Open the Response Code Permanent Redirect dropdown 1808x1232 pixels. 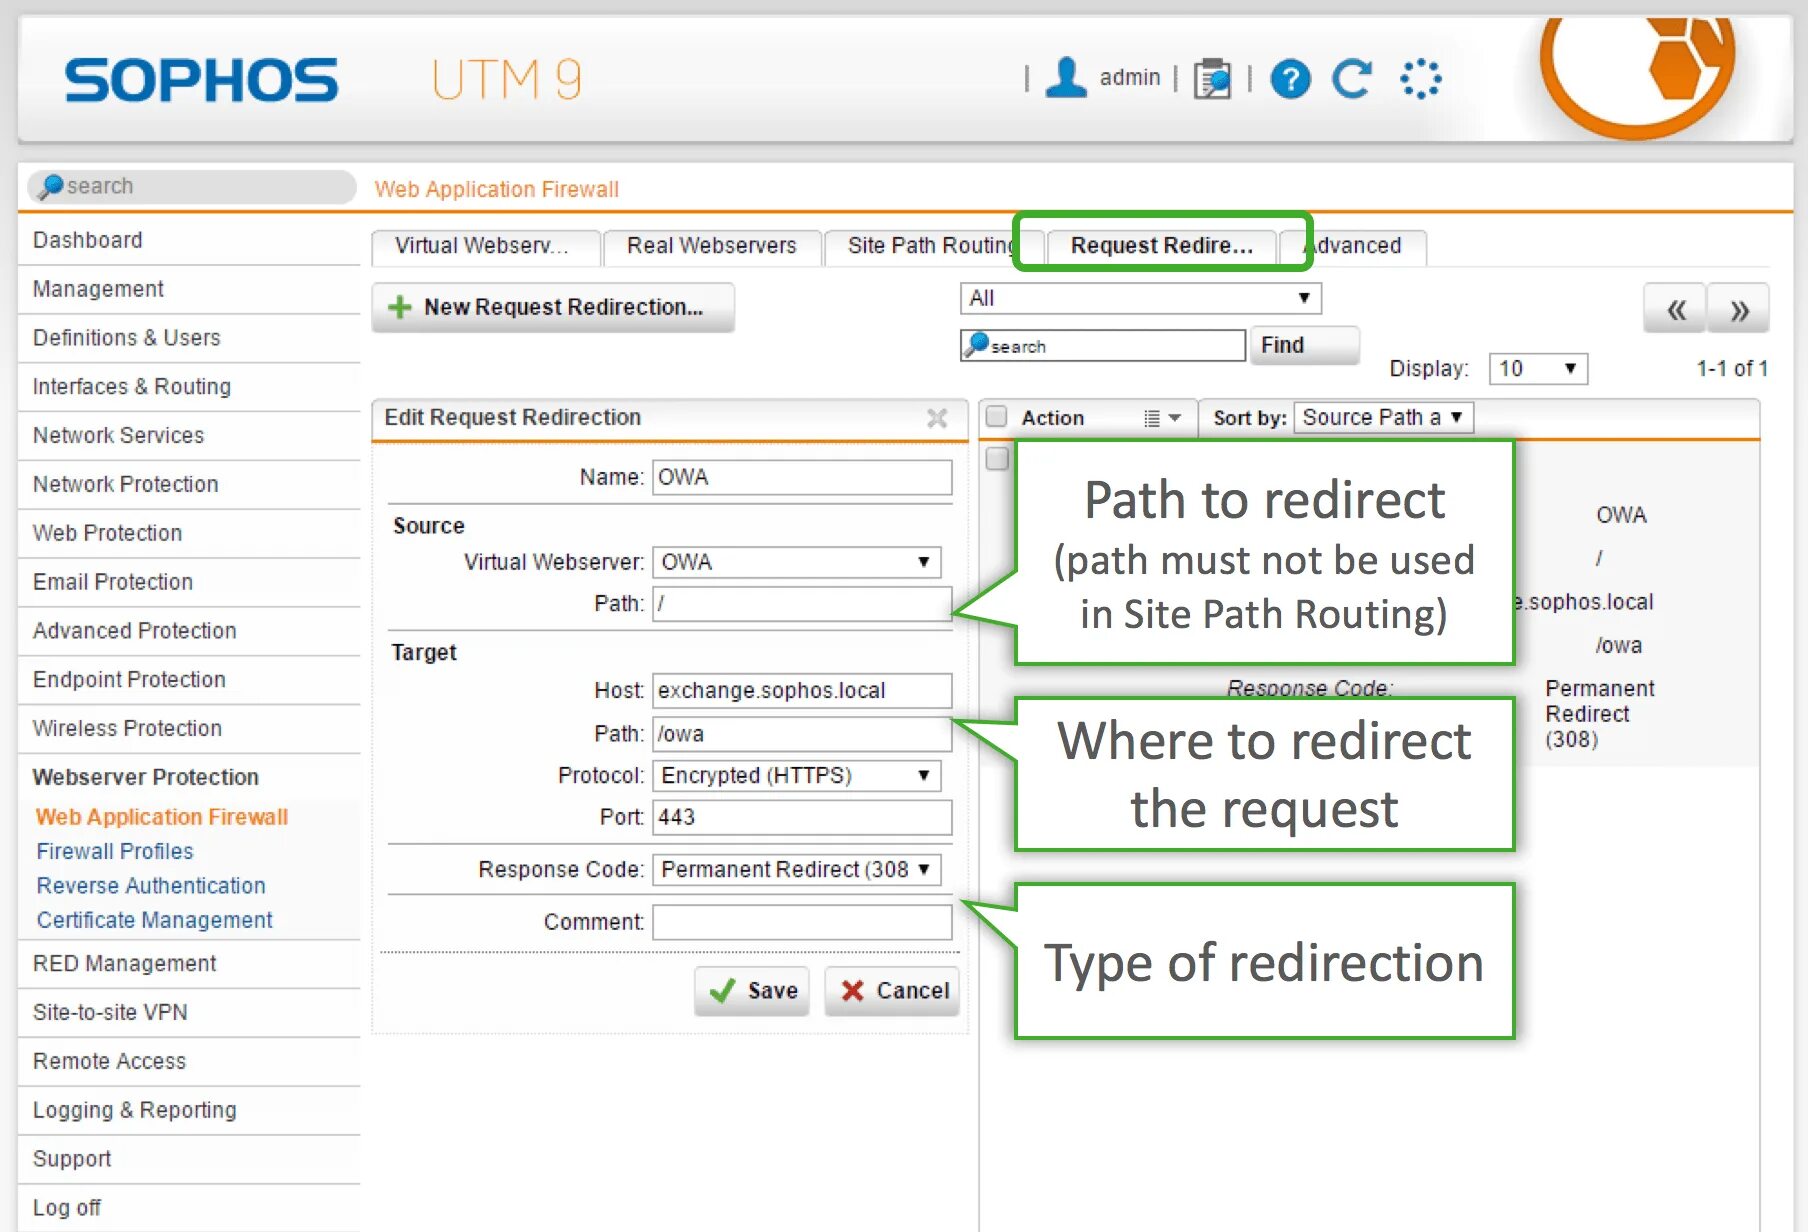click(x=797, y=869)
